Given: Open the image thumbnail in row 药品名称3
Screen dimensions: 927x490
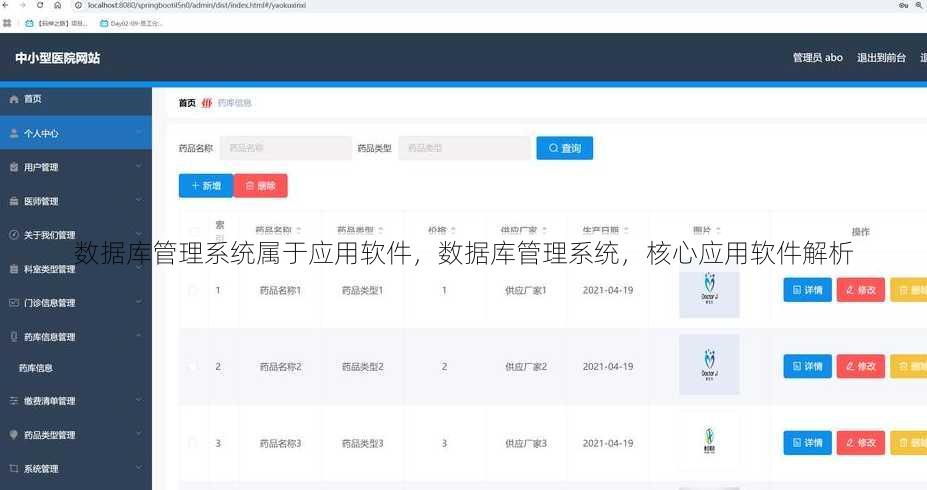Looking at the screenshot, I should [709, 440].
